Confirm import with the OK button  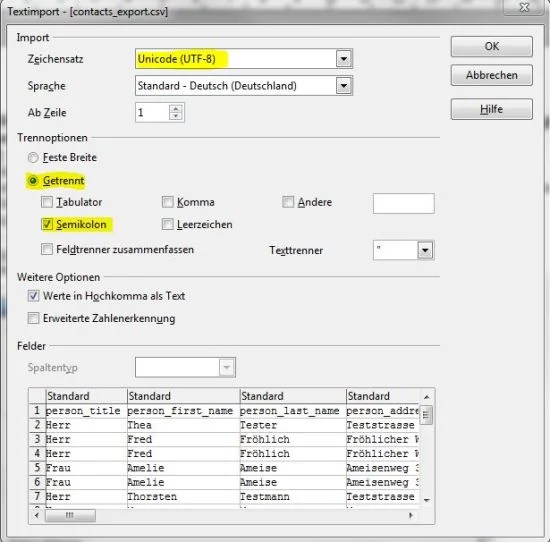[x=491, y=46]
